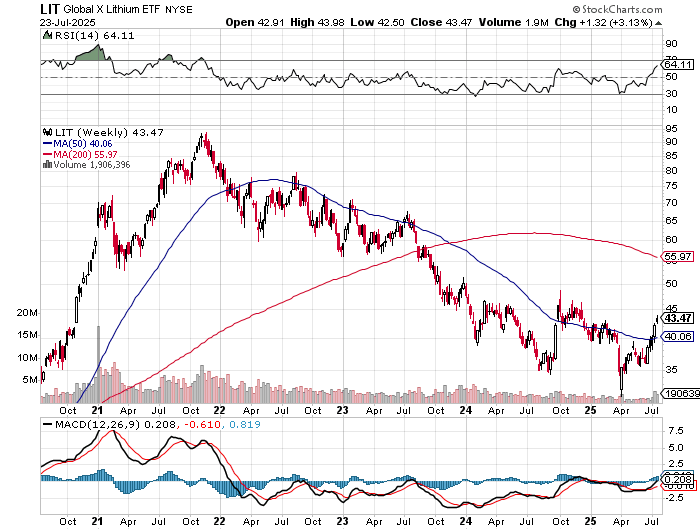The height and width of the screenshot is (530, 700).
Task: Click the 64.11 RSI value tag
Action: coord(678,65)
